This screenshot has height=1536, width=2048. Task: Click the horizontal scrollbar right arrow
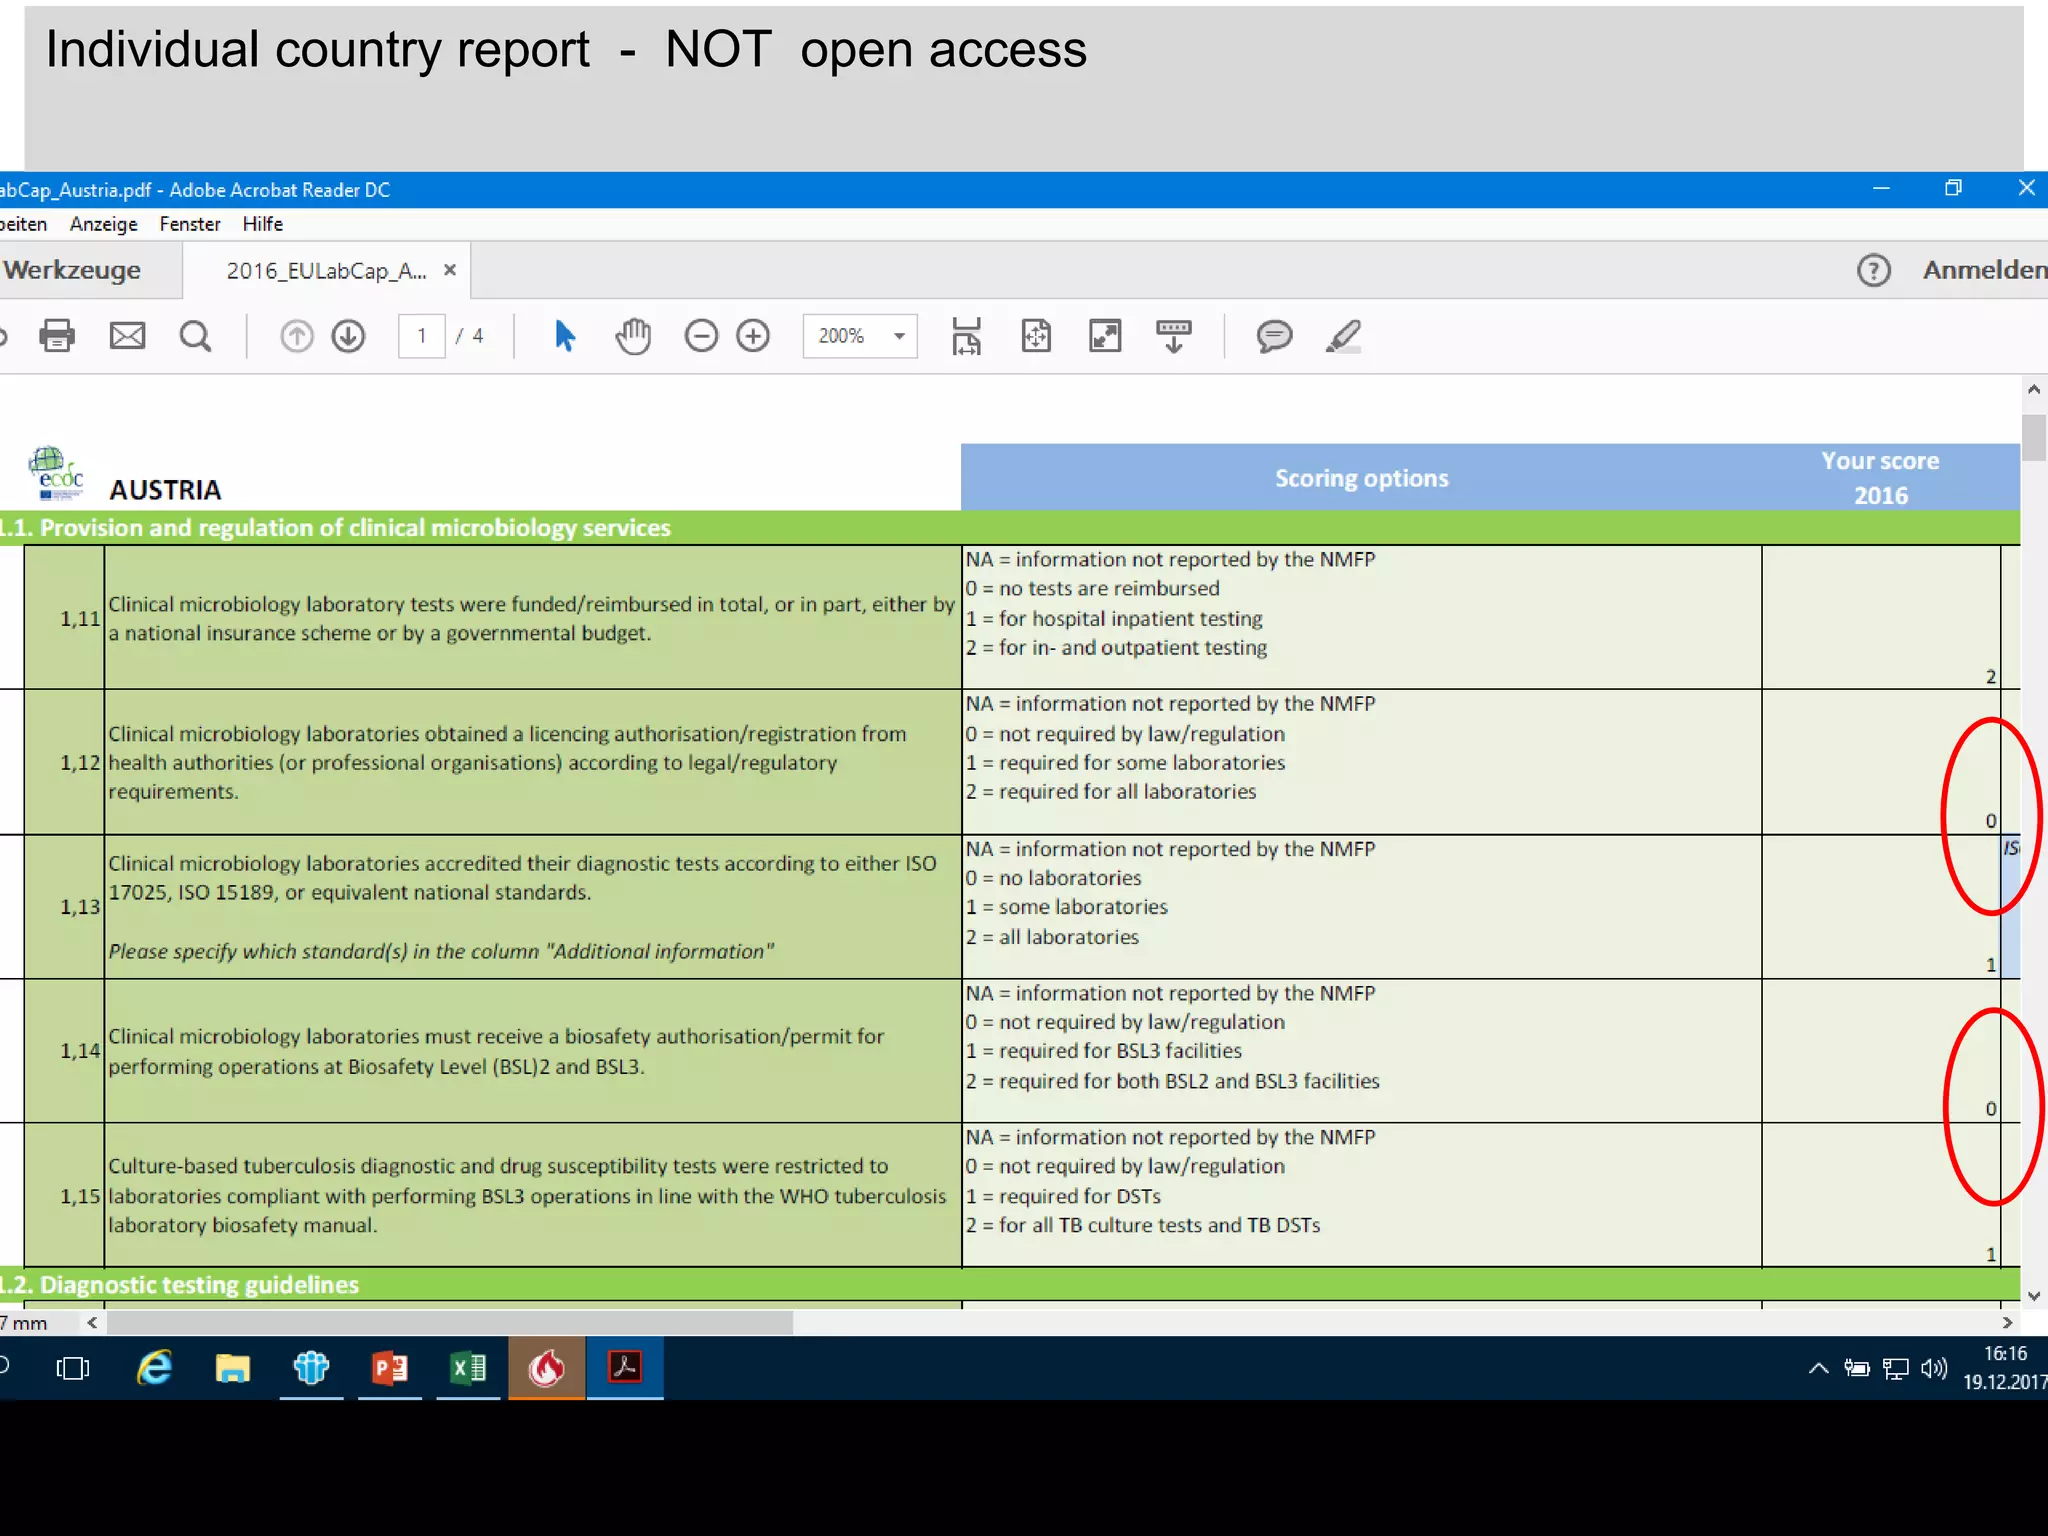point(2007,1322)
